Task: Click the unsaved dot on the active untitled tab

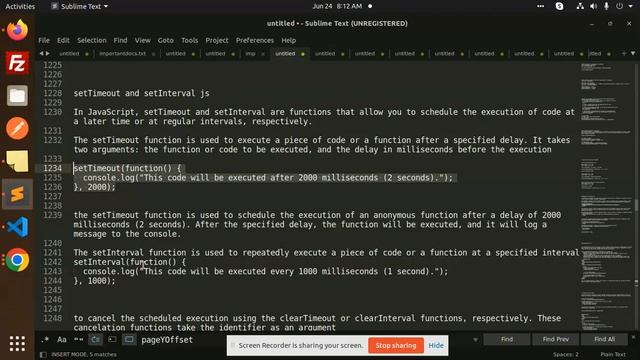Action: pyautogui.click(x=303, y=54)
